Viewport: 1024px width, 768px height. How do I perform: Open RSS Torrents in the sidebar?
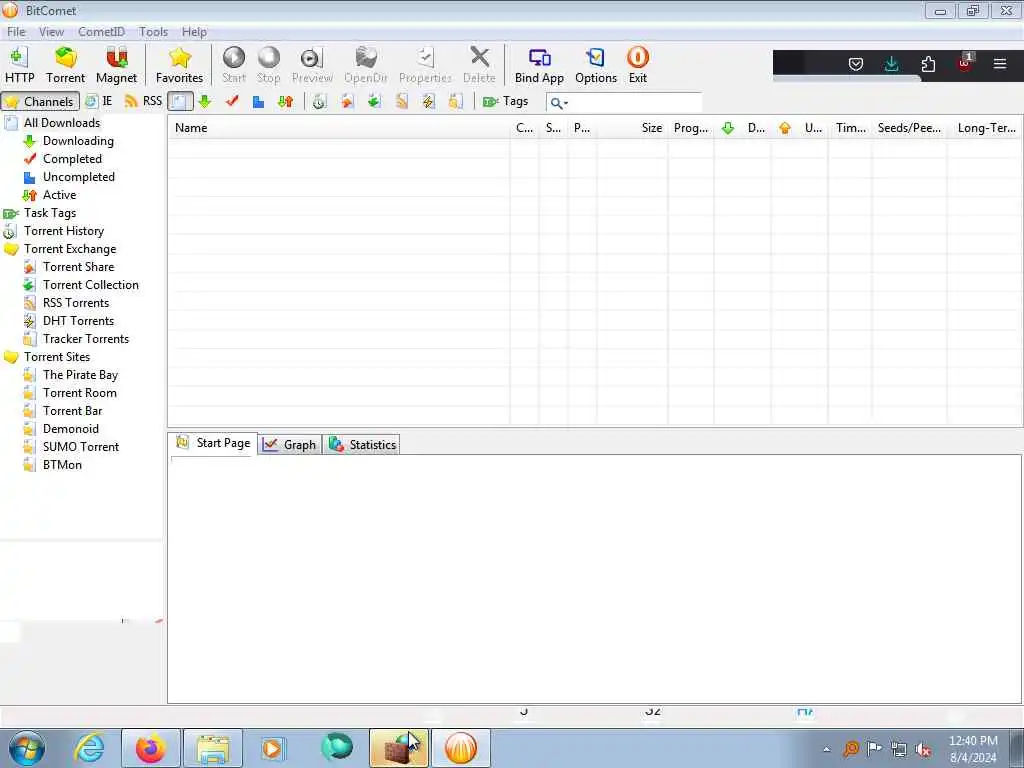tap(76, 302)
